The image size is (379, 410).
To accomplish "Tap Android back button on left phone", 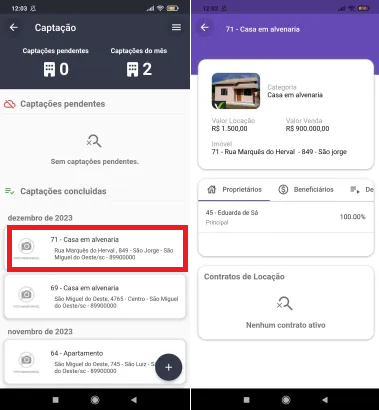I will point(134,400).
